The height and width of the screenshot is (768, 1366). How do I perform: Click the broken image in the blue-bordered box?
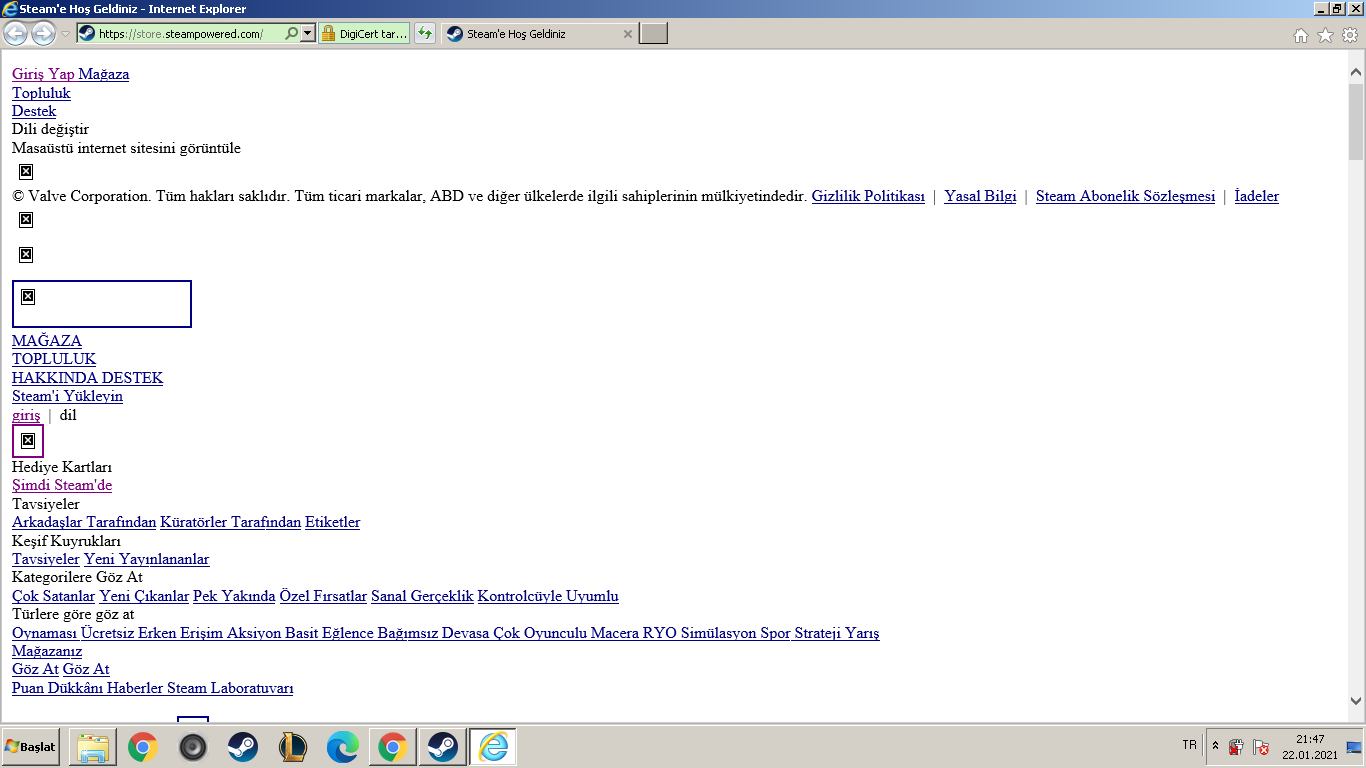pyautogui.click(x=28, y=296)
